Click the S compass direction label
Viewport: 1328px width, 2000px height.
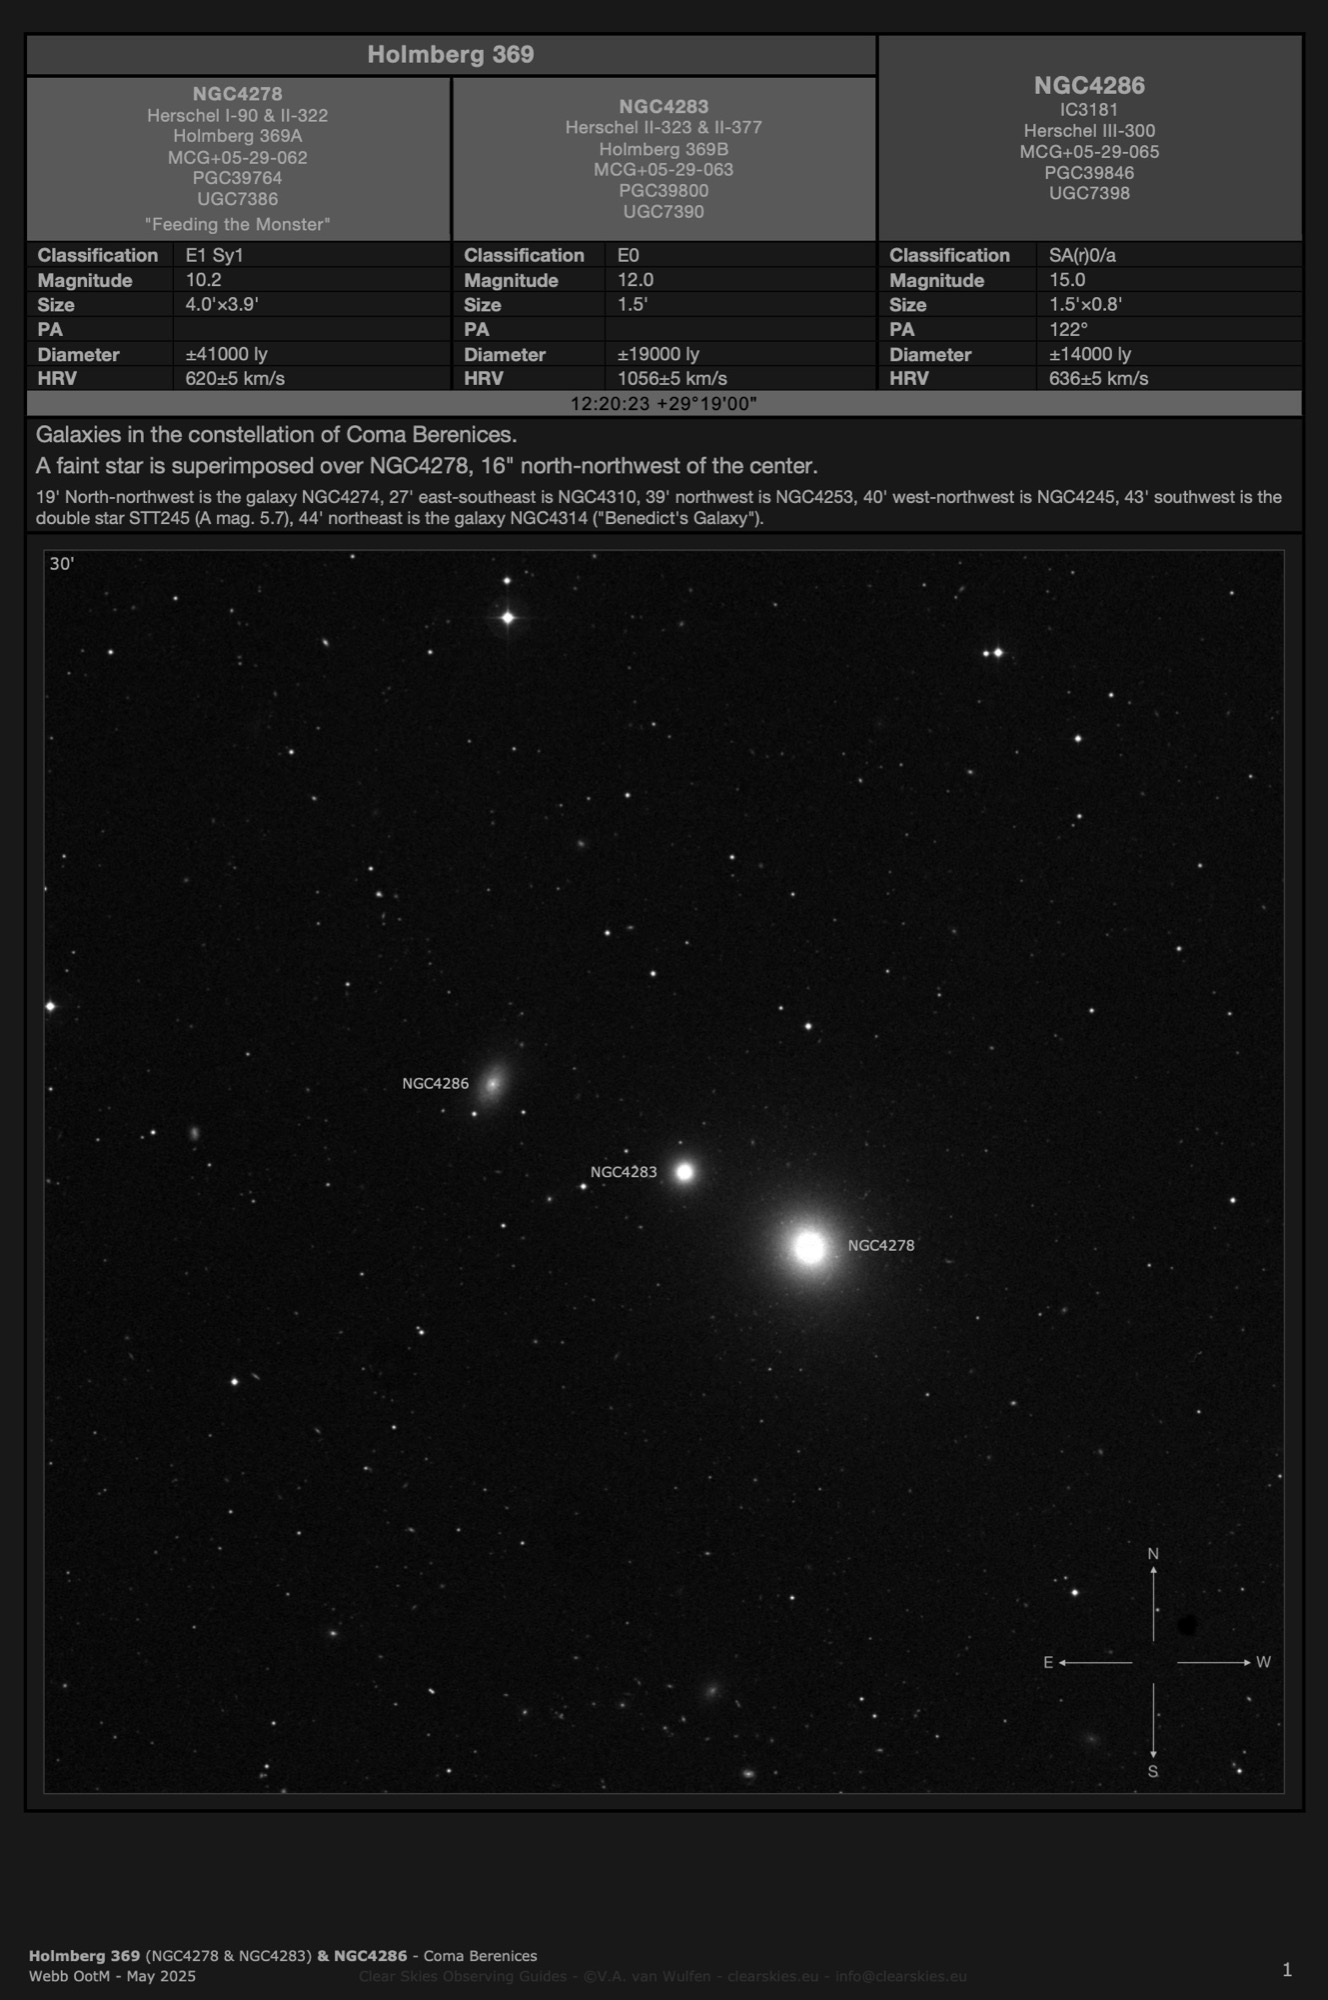click(1153, 1771)
